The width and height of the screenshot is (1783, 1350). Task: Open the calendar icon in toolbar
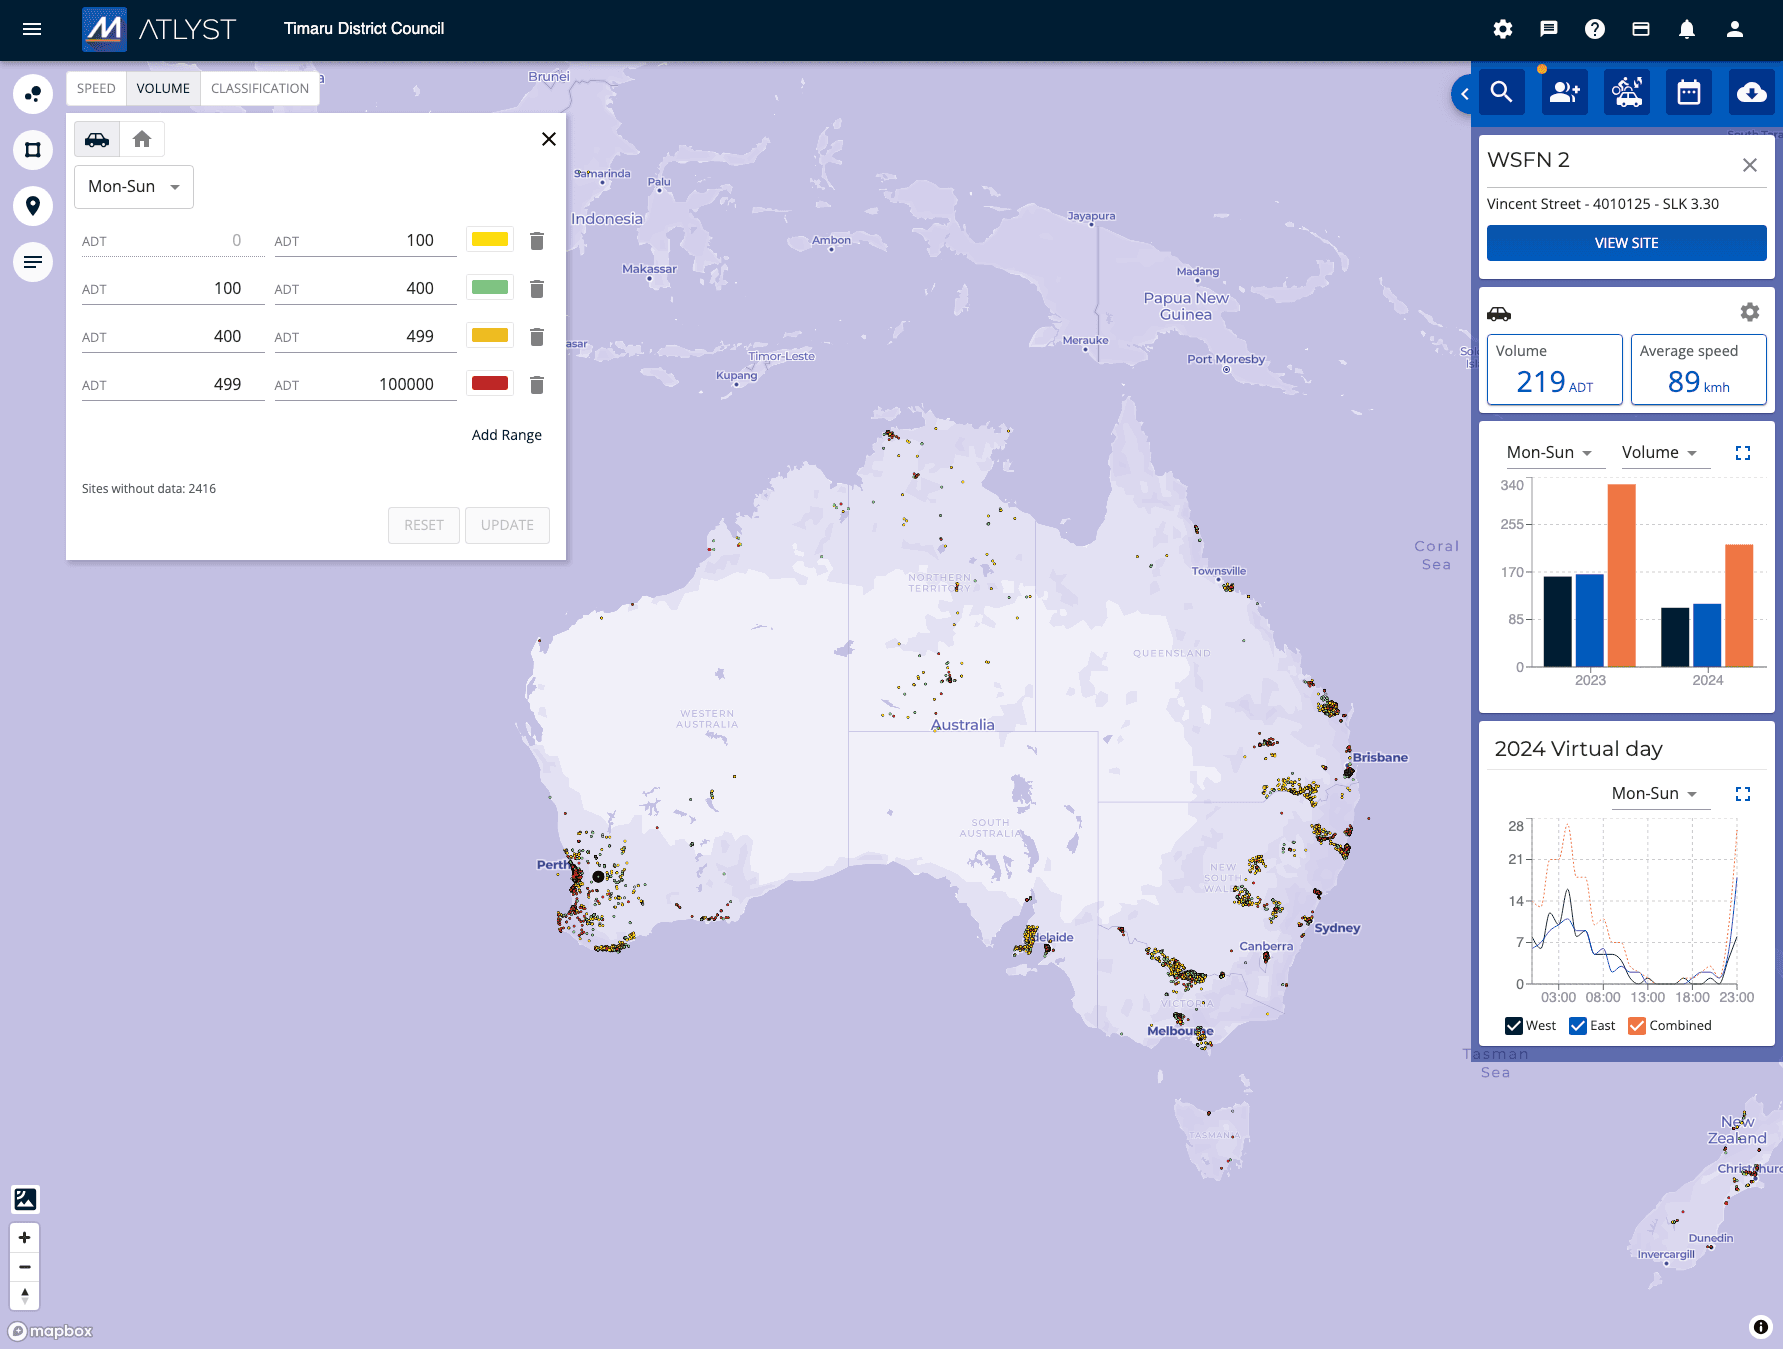coord(1688,93)
